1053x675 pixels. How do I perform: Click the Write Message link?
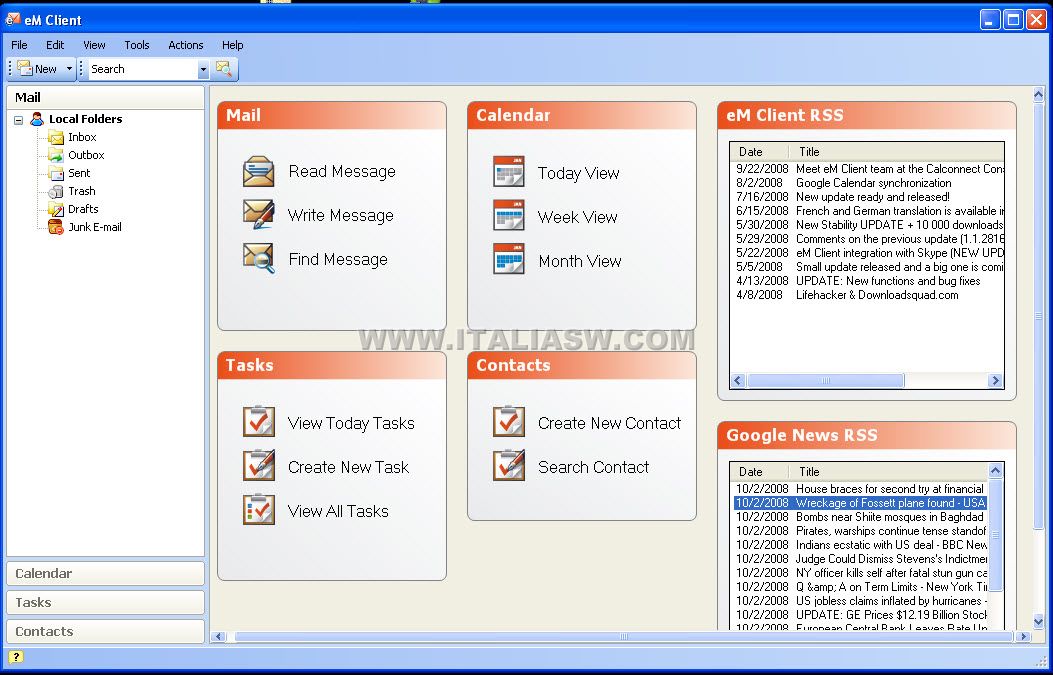340,216
